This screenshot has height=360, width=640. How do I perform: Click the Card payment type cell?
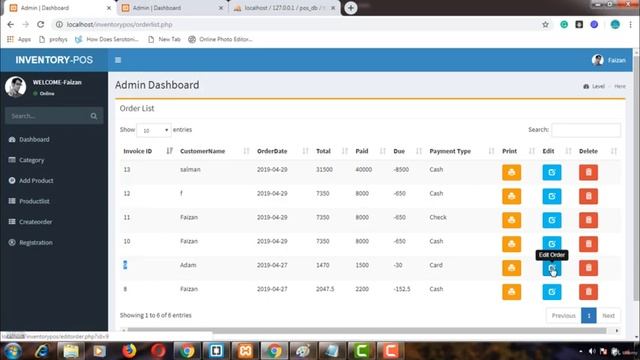point(436,265)
